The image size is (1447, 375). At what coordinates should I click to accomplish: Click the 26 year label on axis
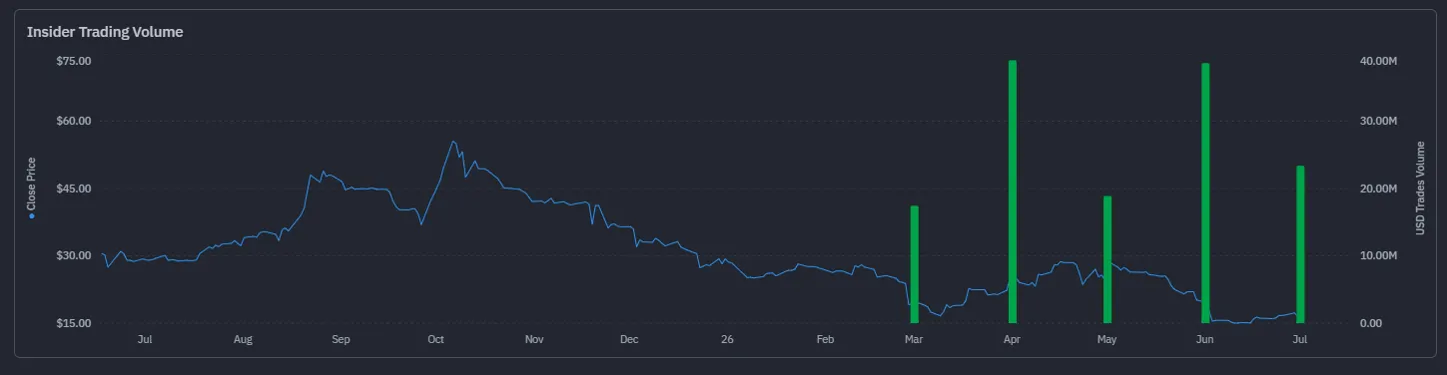727,340
